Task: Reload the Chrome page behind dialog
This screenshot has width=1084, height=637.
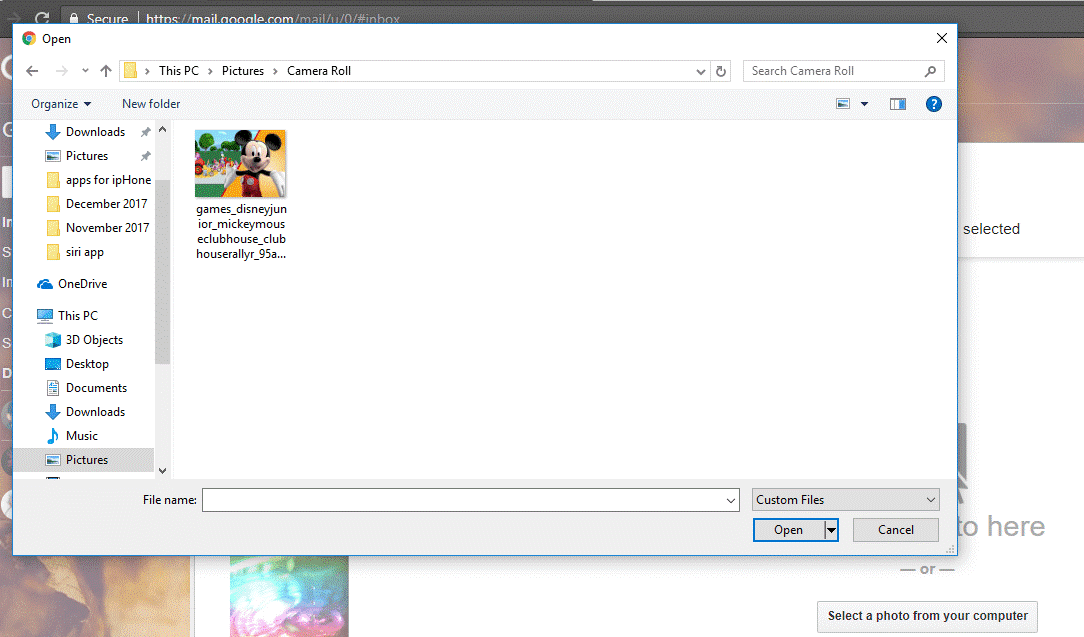Action: pos(41,18)
